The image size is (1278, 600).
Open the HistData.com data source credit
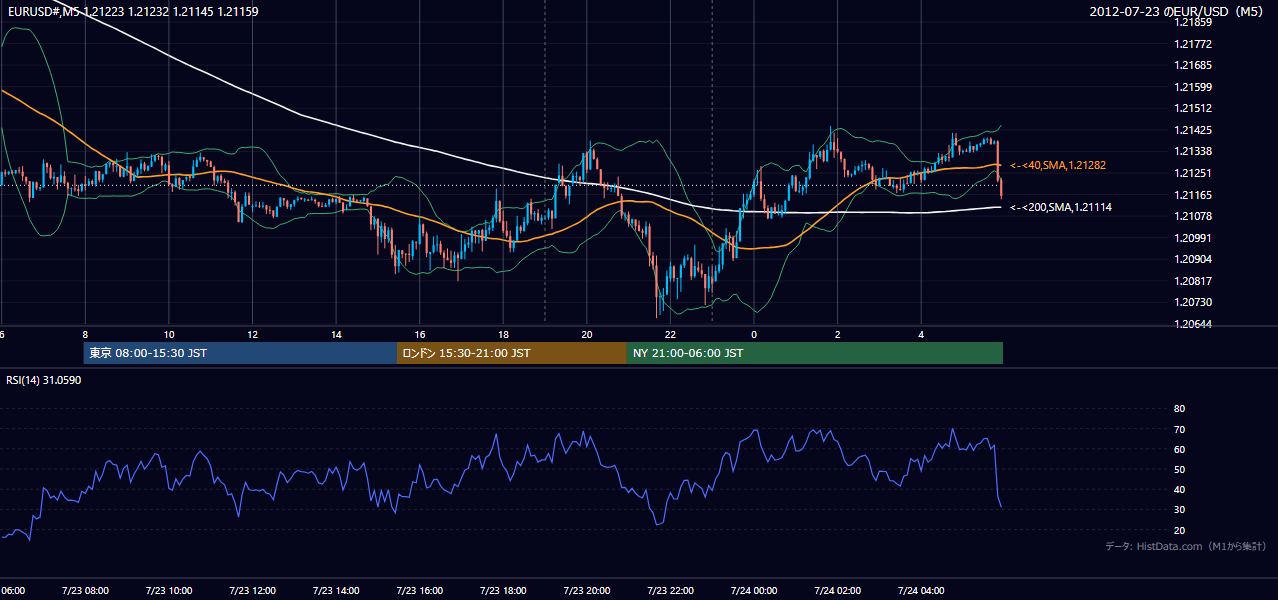pyautogui.click(x=1186, y=546)
